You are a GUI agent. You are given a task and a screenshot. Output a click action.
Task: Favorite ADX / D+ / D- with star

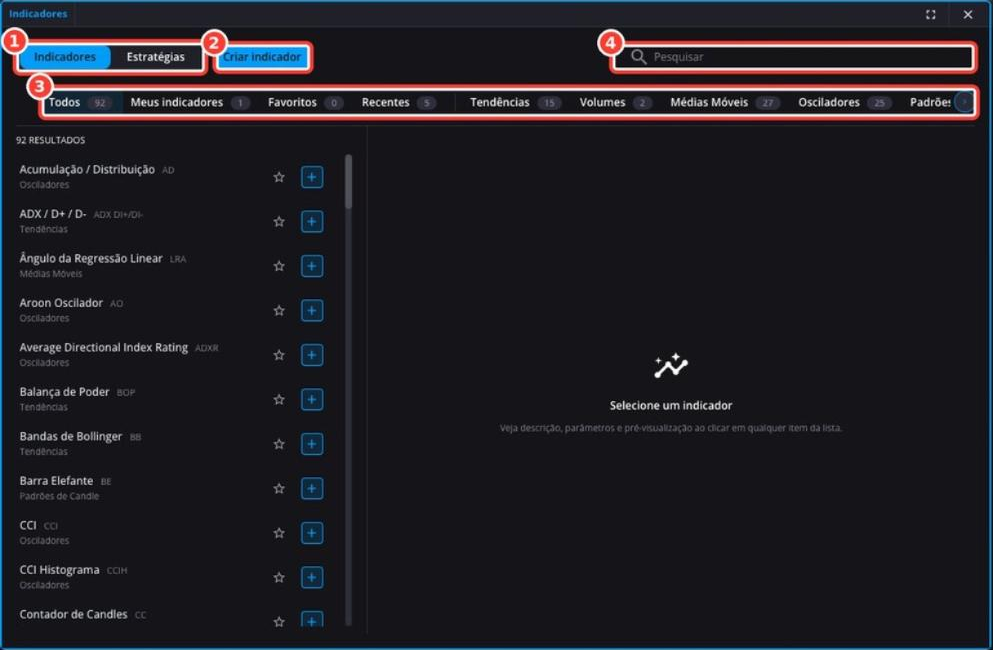pyautogui.click(x=279, y=221)
